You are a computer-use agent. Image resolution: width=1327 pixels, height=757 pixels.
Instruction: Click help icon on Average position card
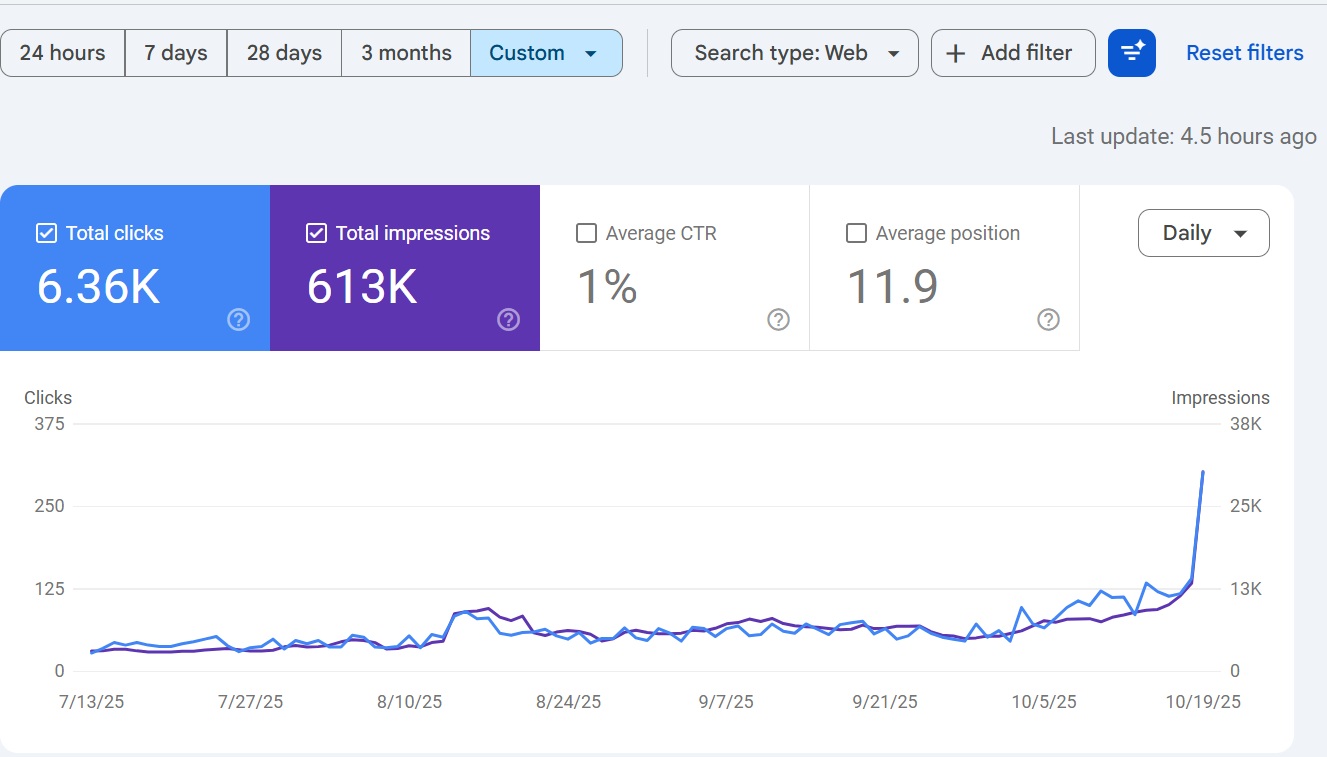[x=1048, y=320]
